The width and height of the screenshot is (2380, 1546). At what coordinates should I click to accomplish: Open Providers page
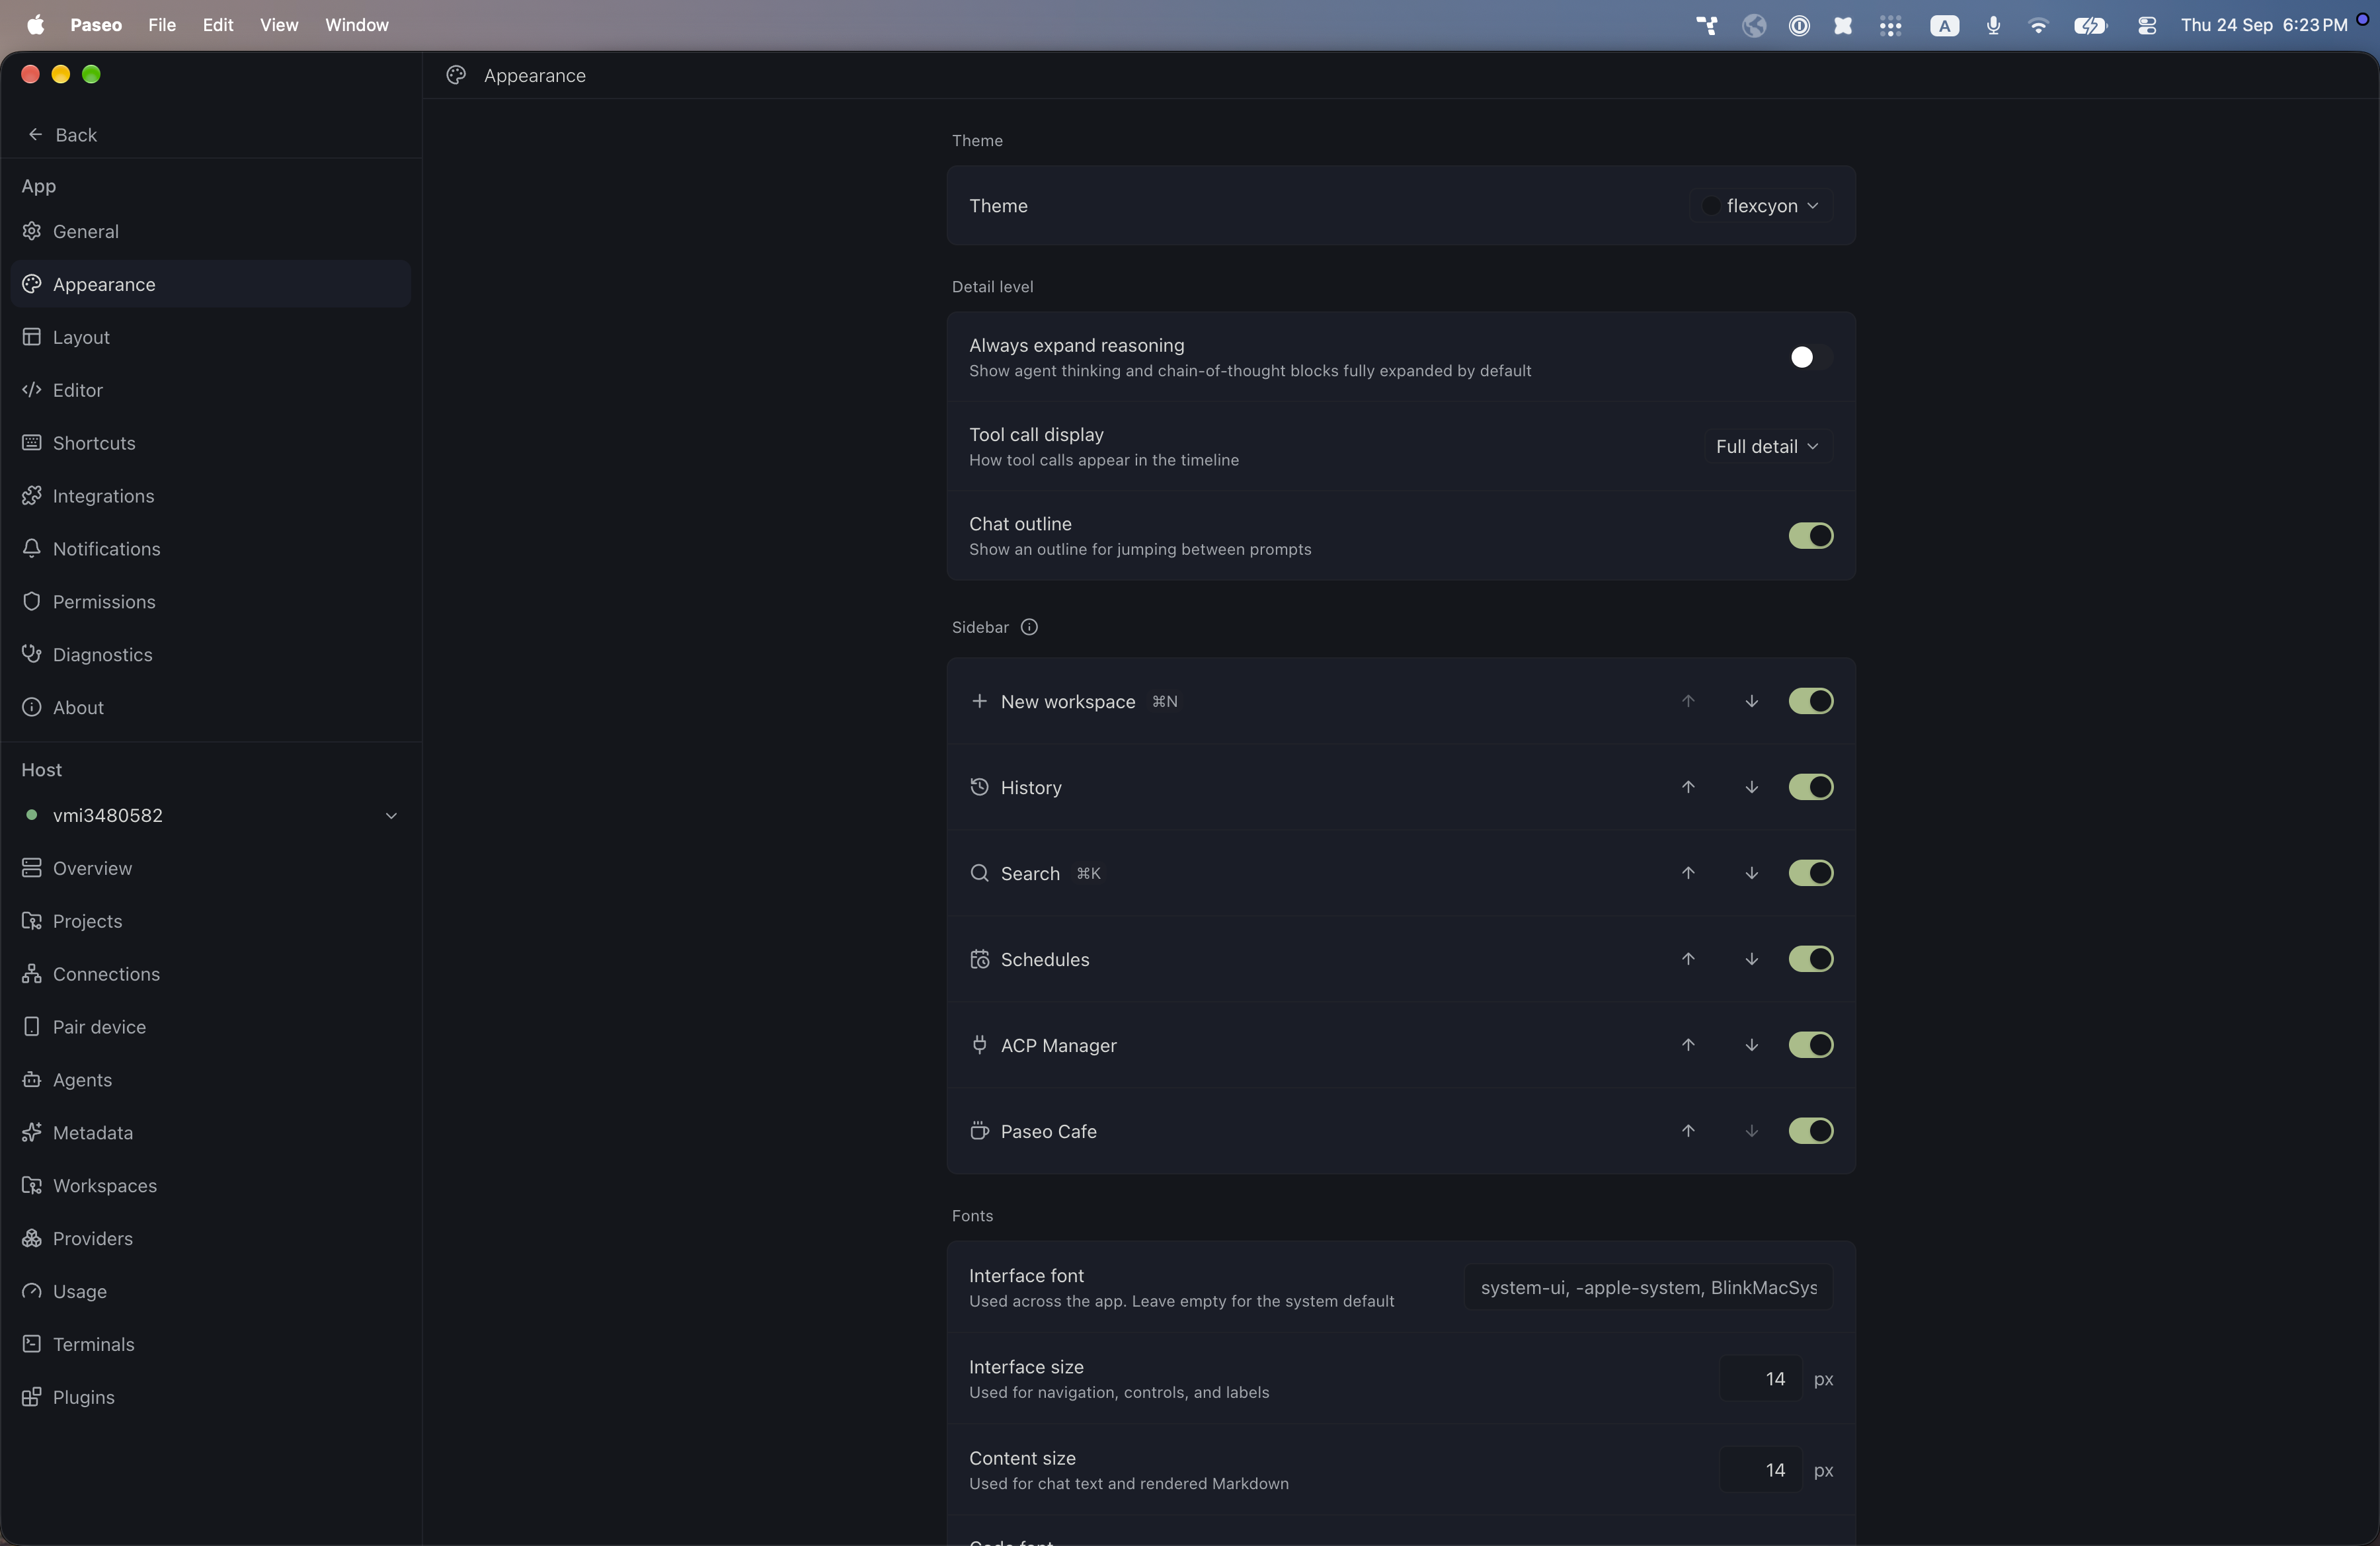210,1239
